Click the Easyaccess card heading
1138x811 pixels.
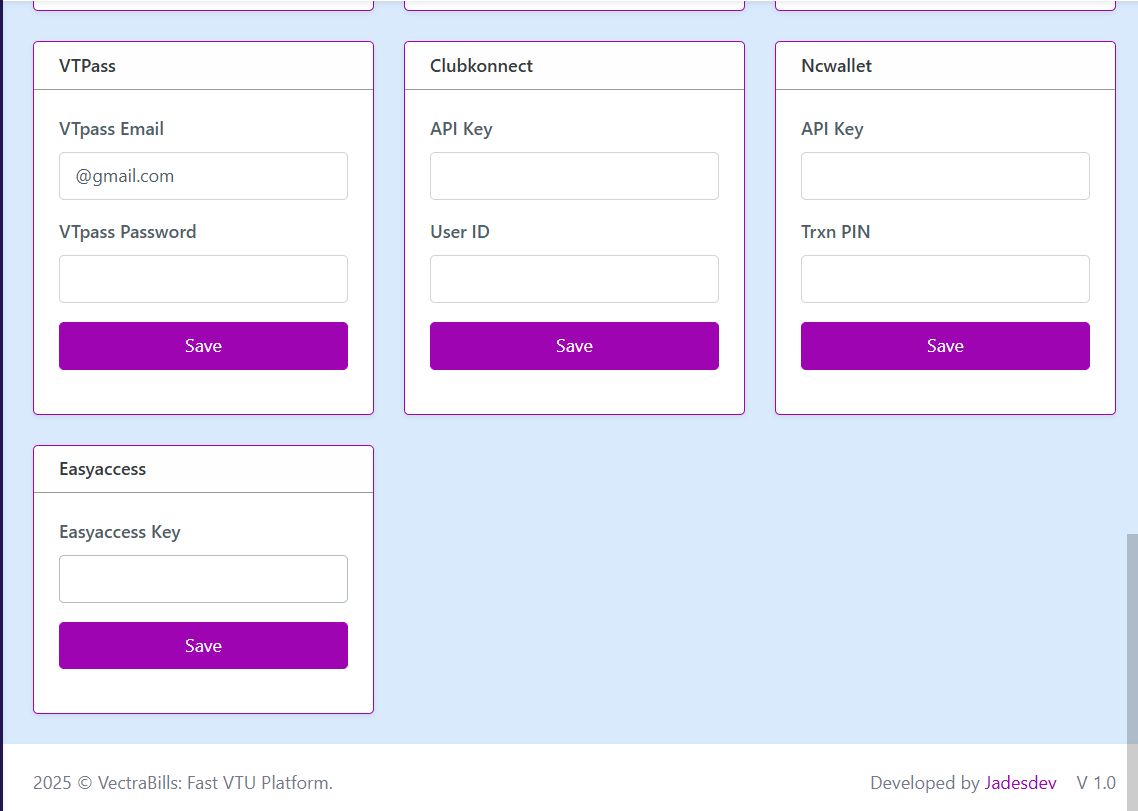(x=102, y=469)
